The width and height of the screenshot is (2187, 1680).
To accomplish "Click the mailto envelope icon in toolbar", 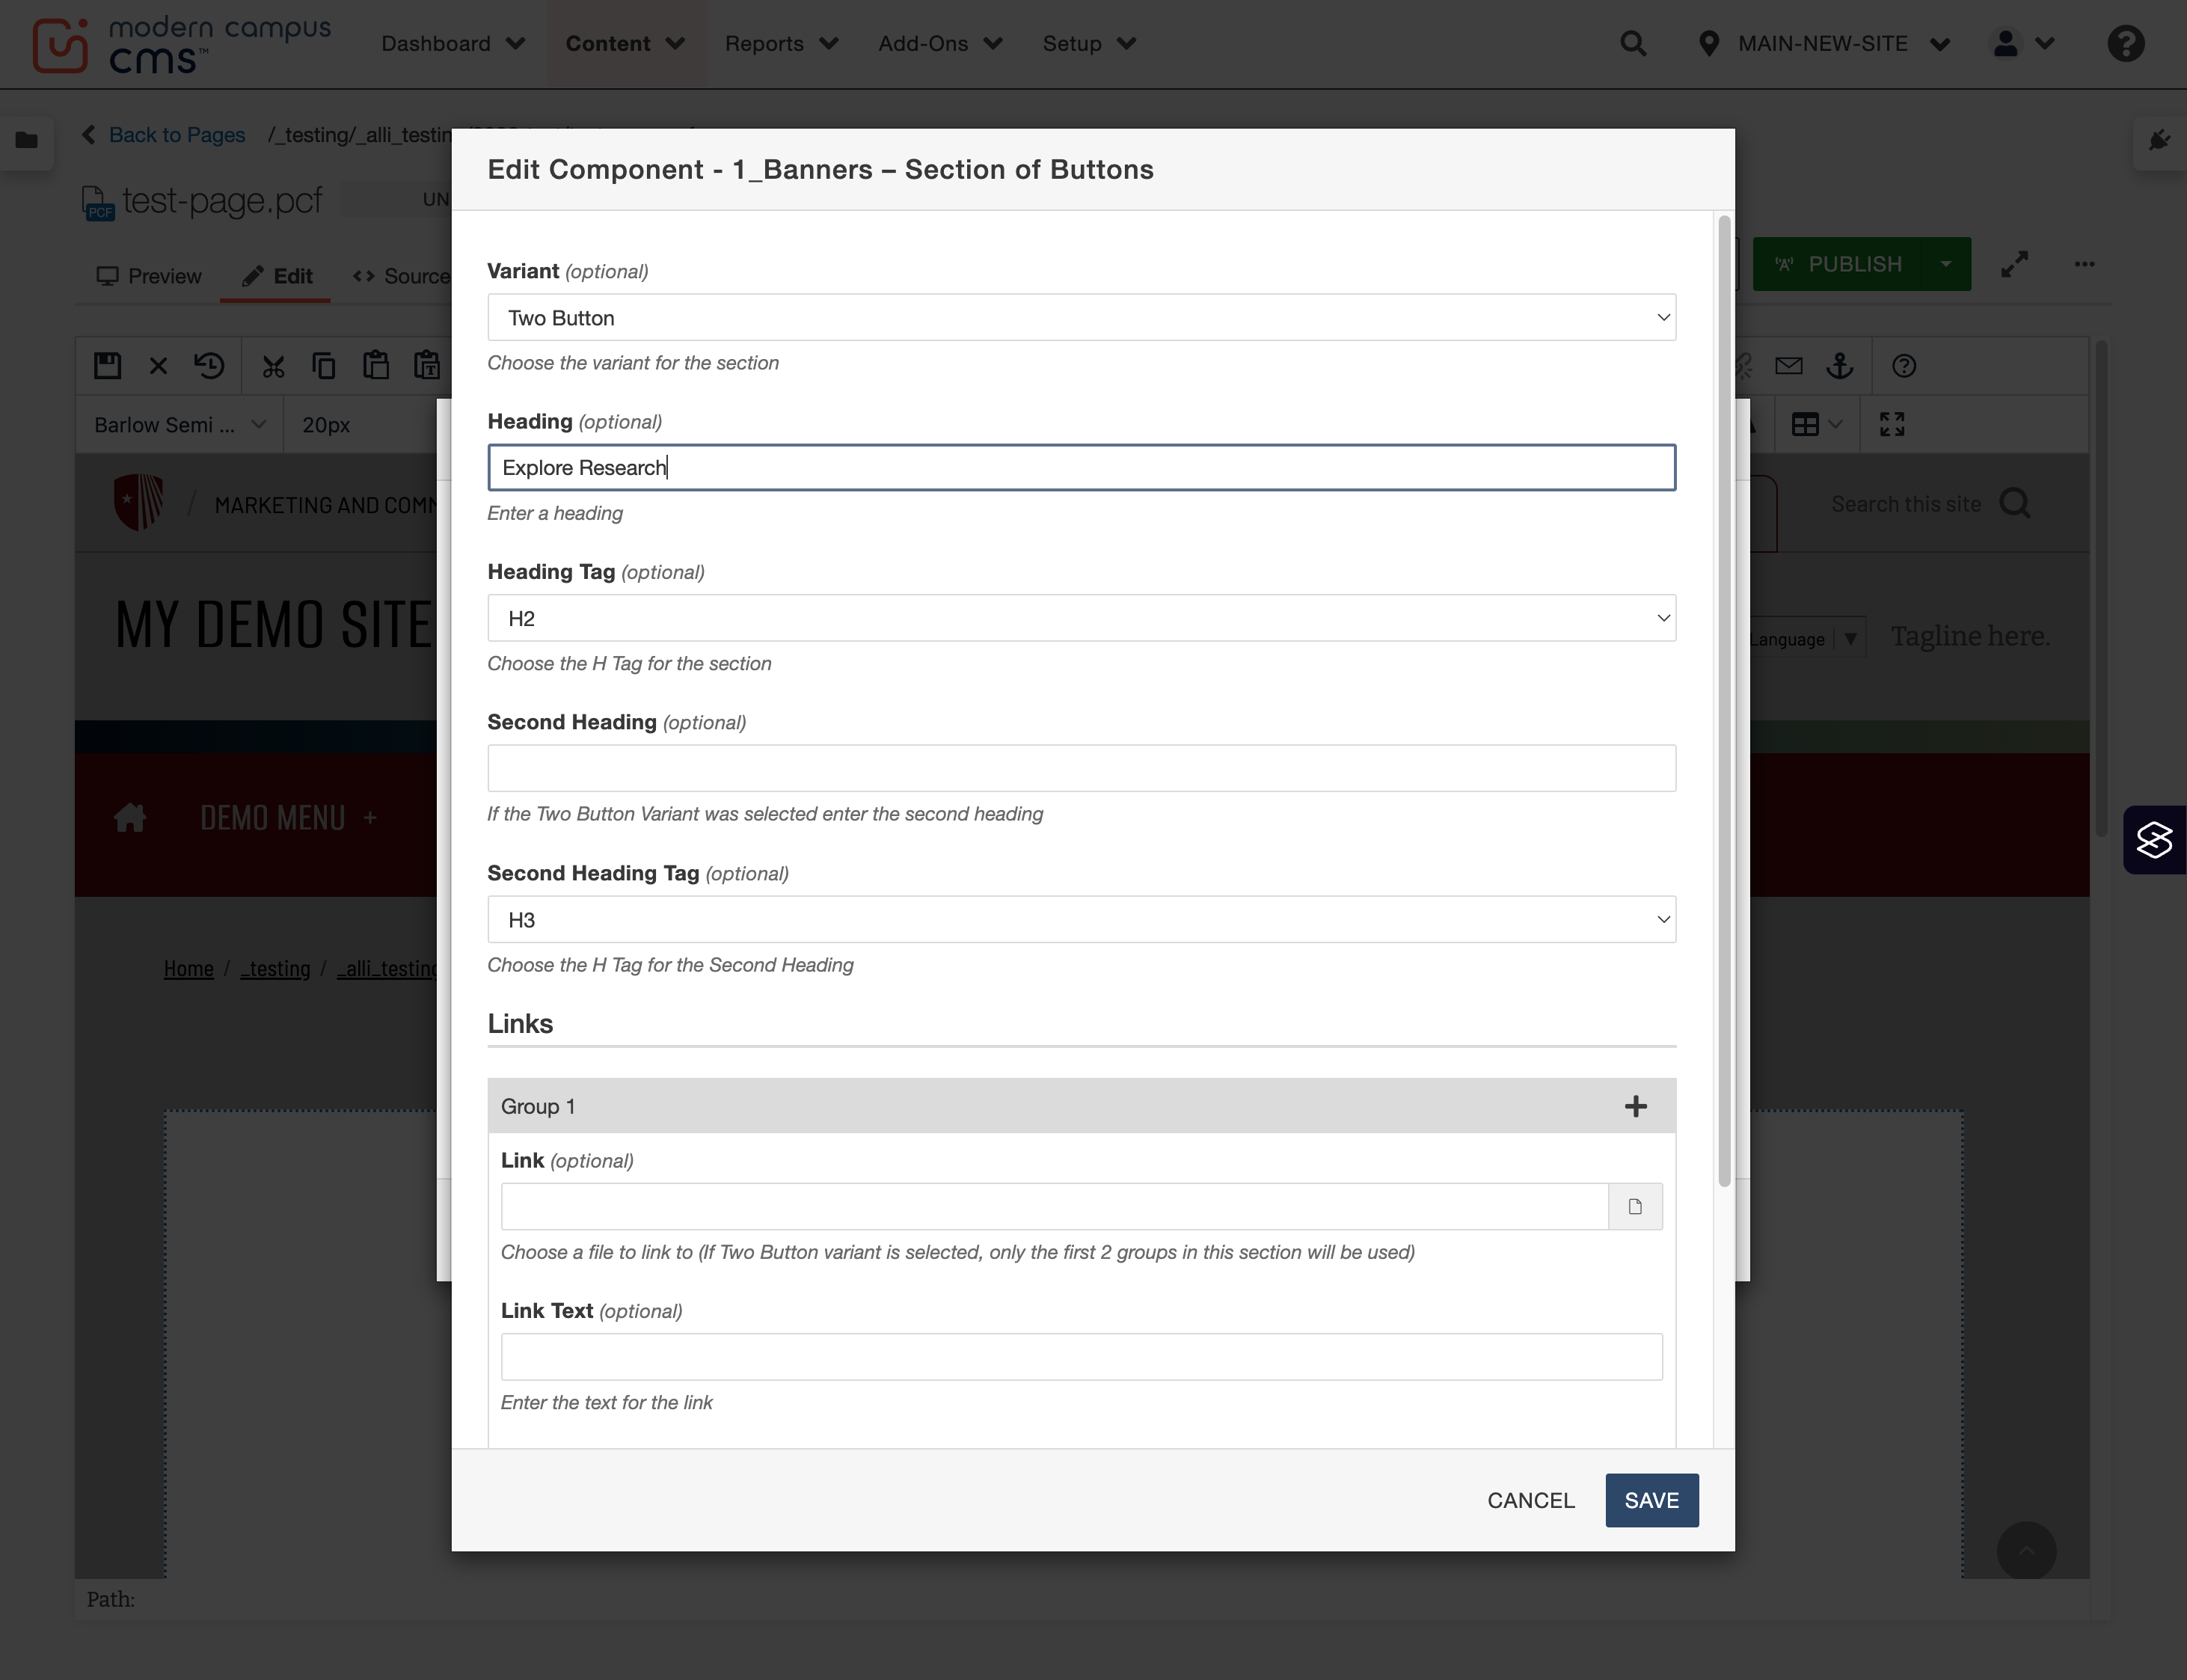I will point(1789,365).
